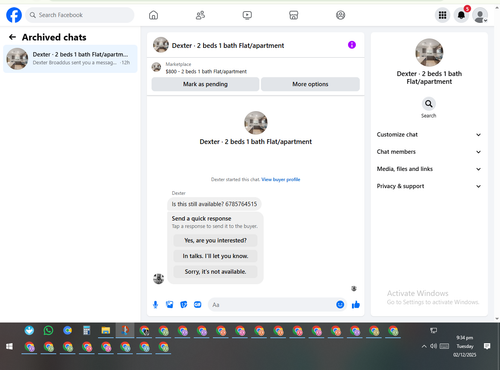Open Calculator from the taskbar
Viewport: 500px width, 370px height.
pos(87,330)
